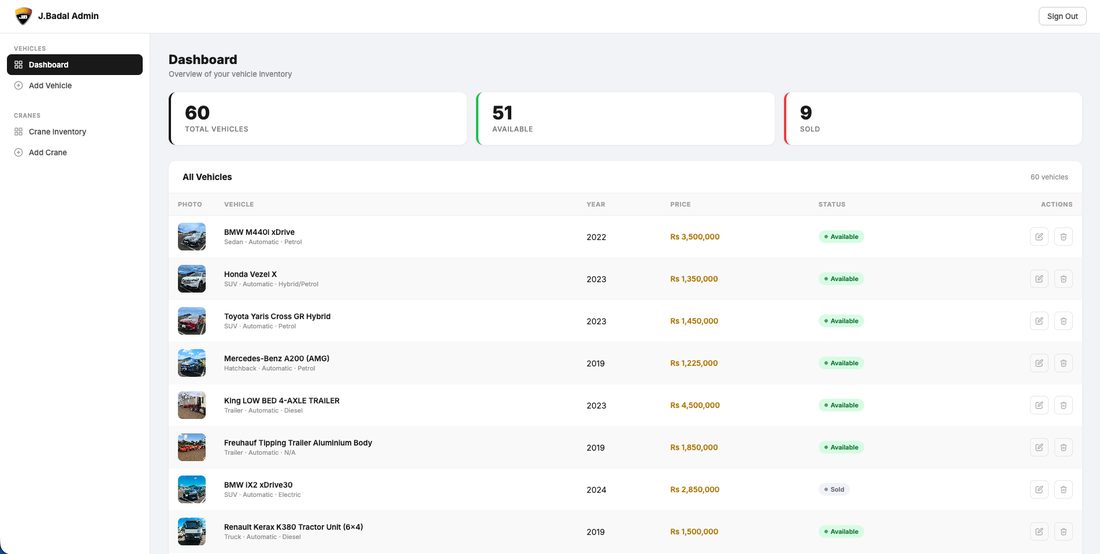Open the BMW iX2 xDrive30 photo thumbnail

(192, 489)
